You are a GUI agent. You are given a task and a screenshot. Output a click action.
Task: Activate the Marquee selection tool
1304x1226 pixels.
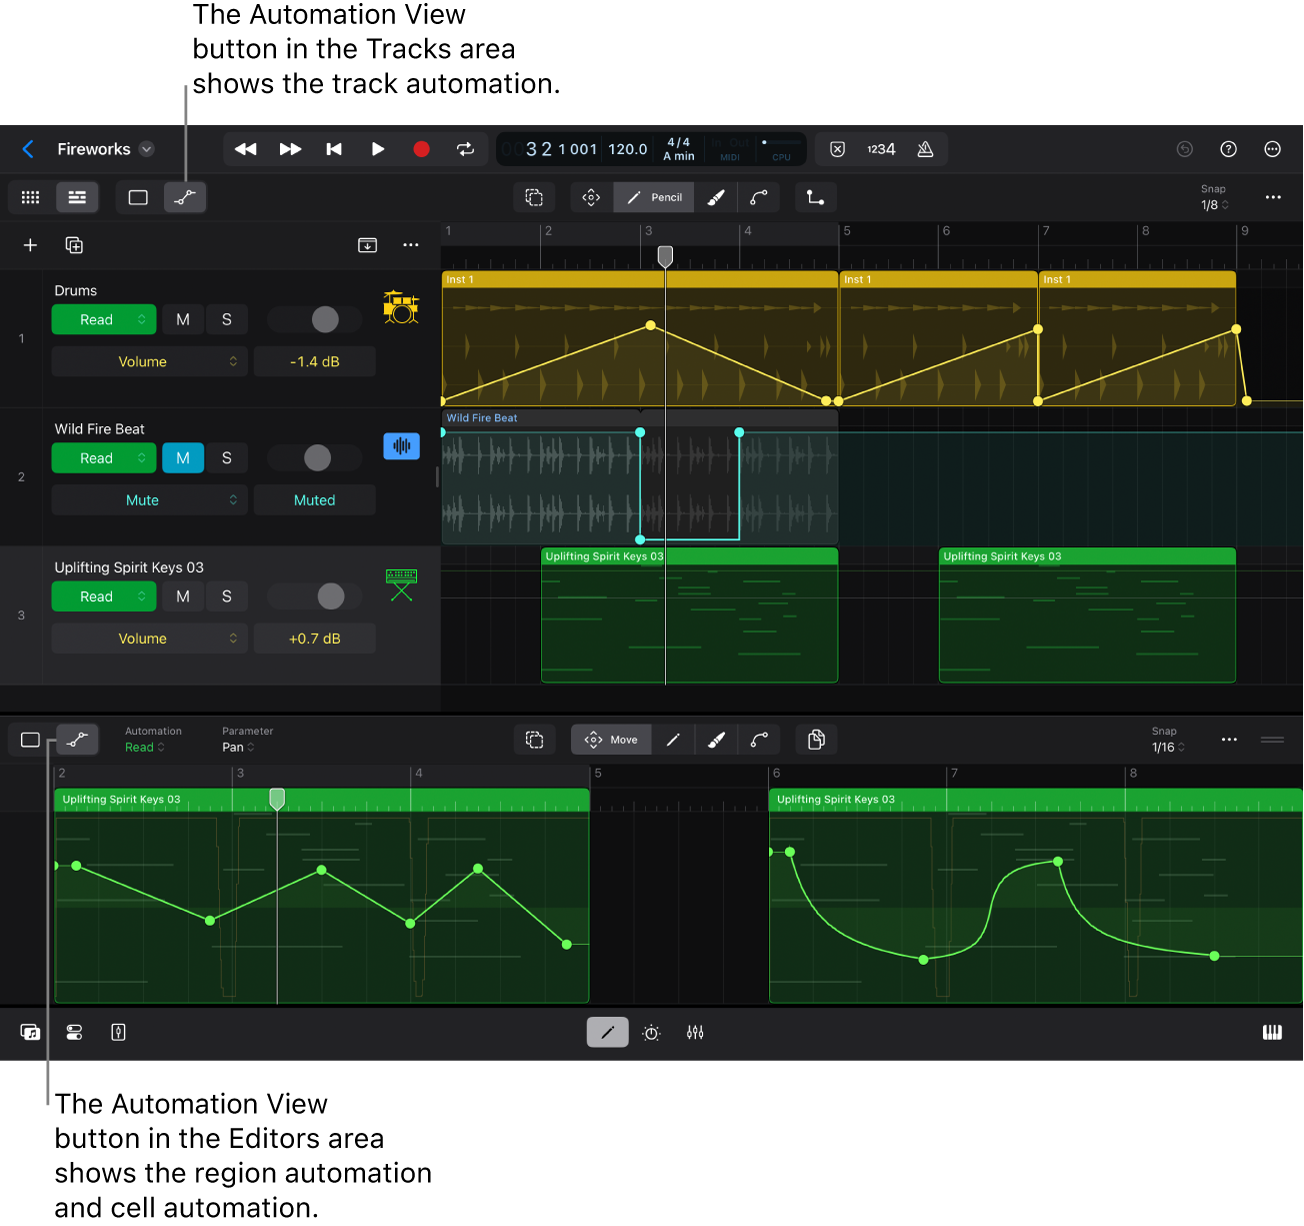(x=534, y=197)
